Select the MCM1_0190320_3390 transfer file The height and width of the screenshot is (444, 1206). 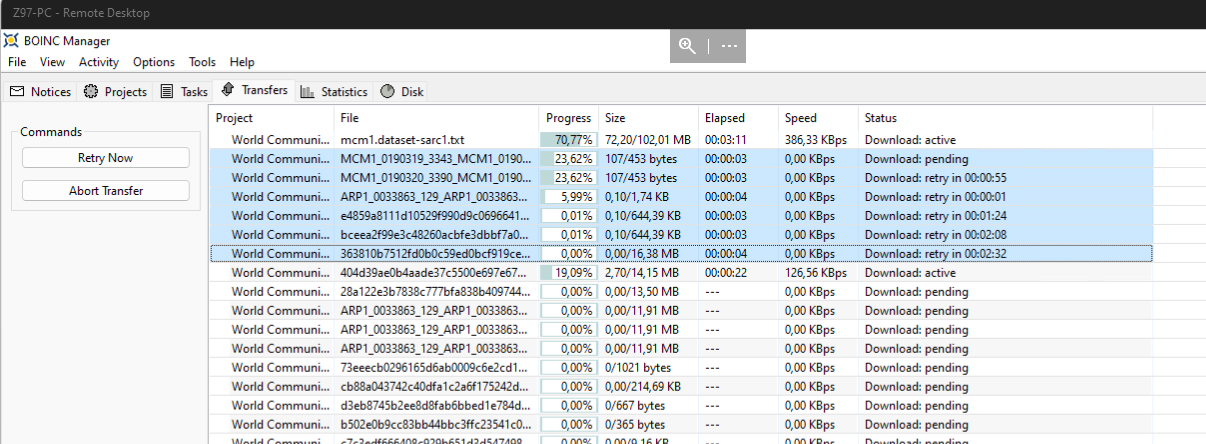[434, 178]
